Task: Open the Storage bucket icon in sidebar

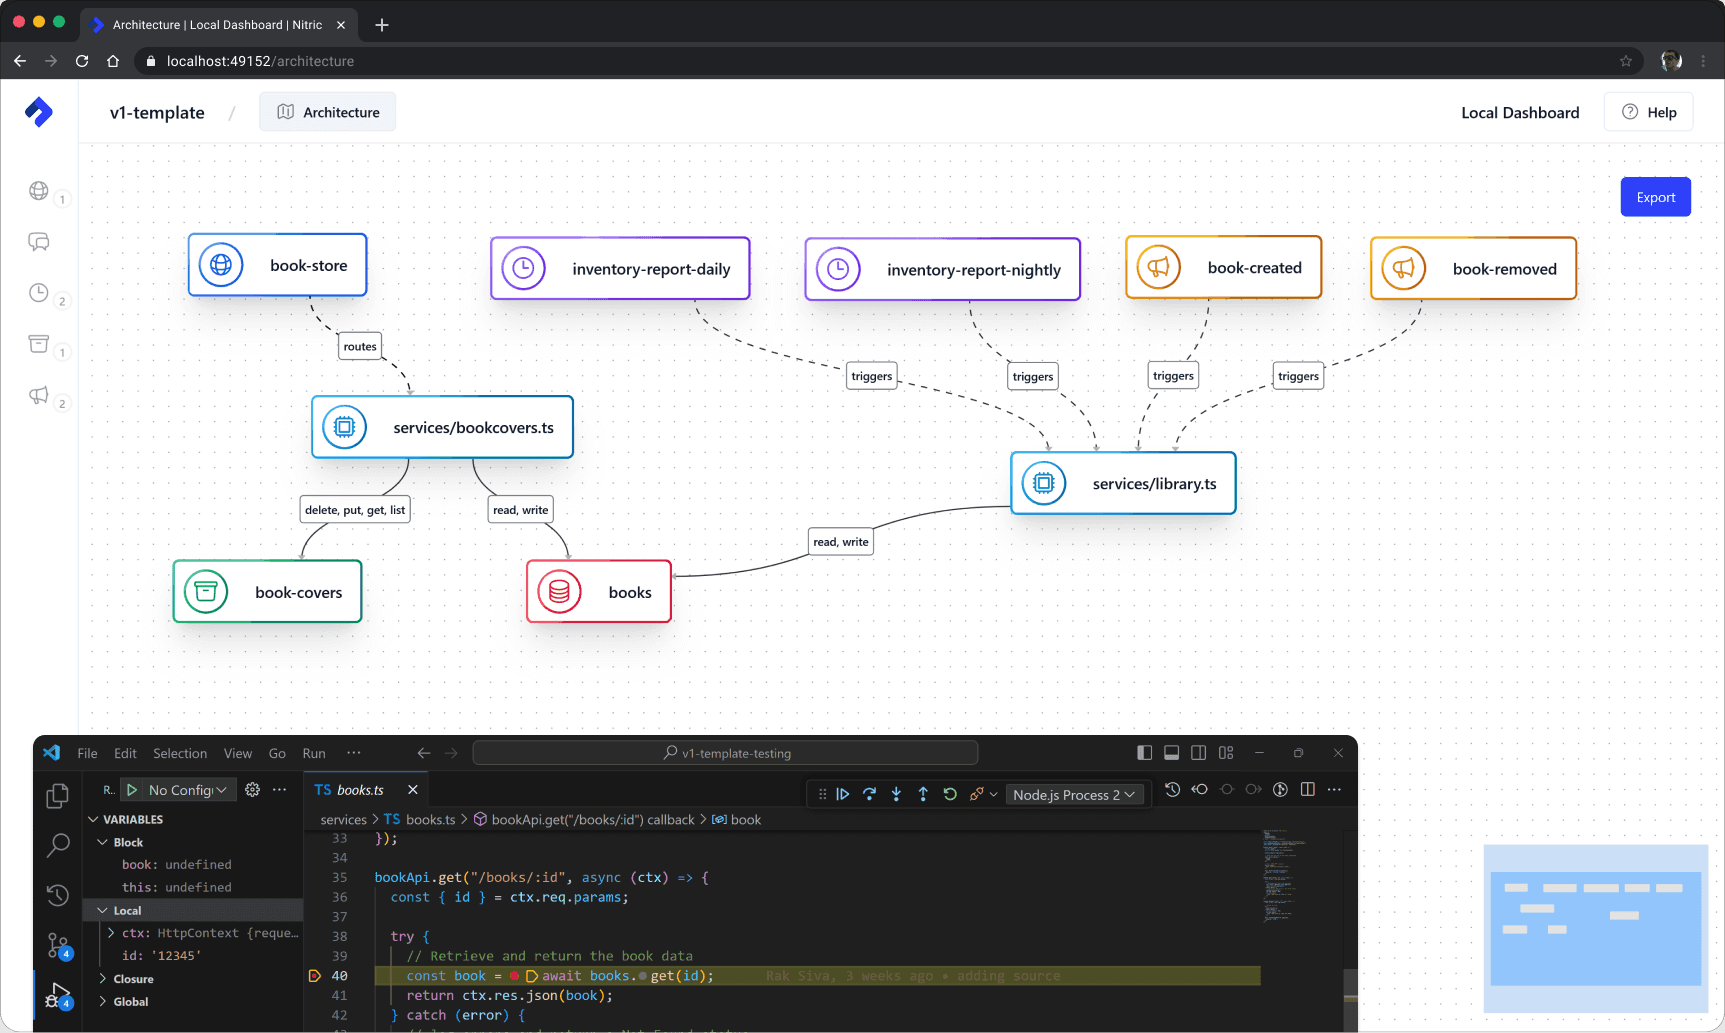Action: (x=39, y=344)
